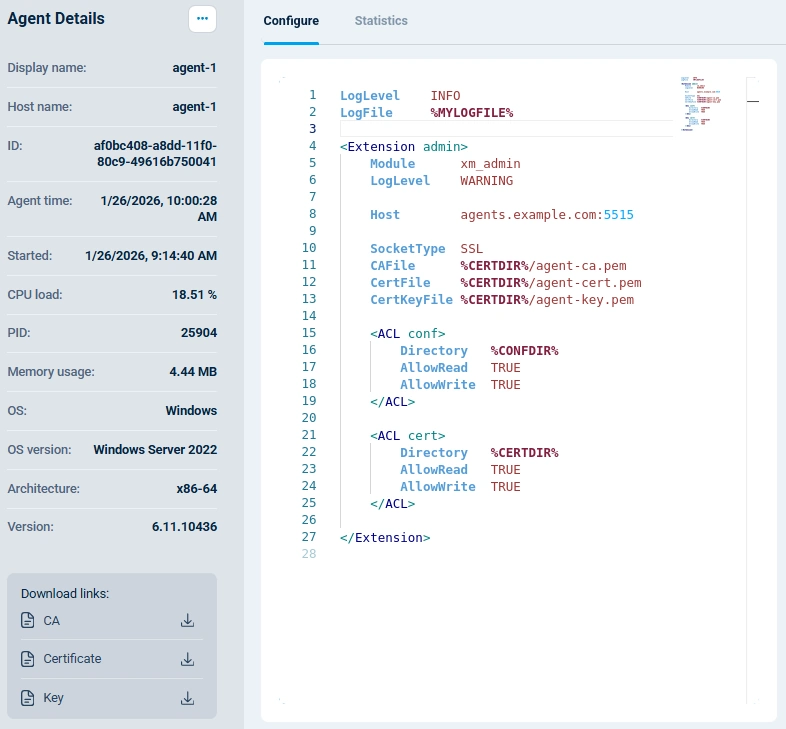Place cursor on empty line 3
786x729 pixels.
[506, 129]
